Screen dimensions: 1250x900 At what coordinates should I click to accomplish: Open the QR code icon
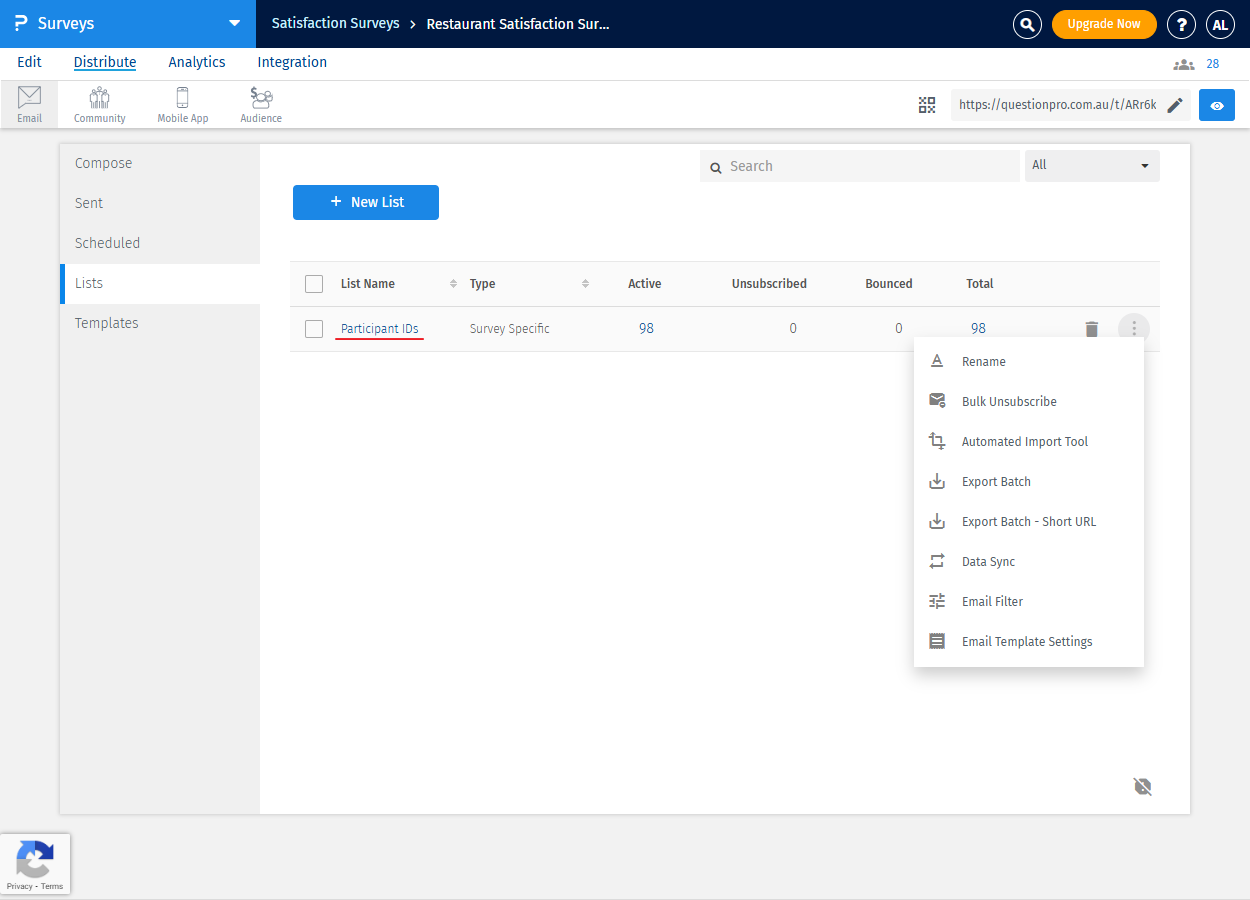[927, 105]
